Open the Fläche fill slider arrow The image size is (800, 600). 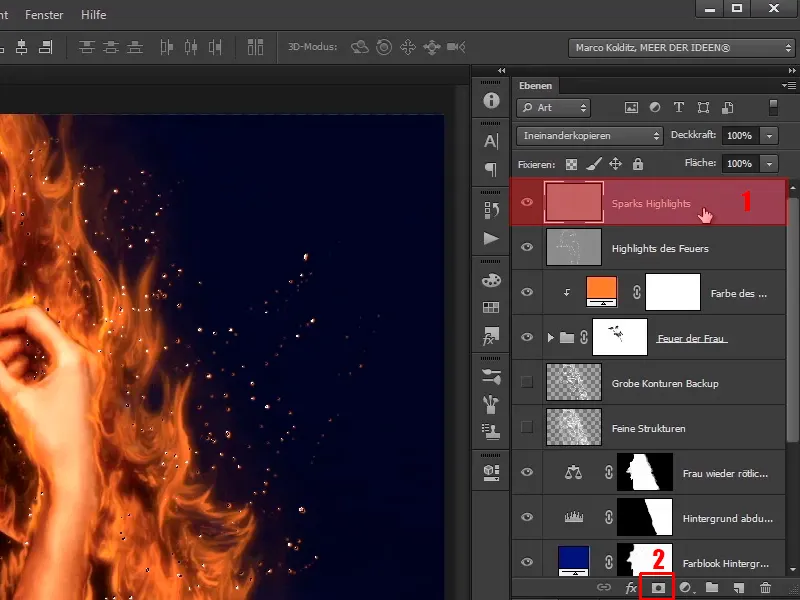coord(769,164)
